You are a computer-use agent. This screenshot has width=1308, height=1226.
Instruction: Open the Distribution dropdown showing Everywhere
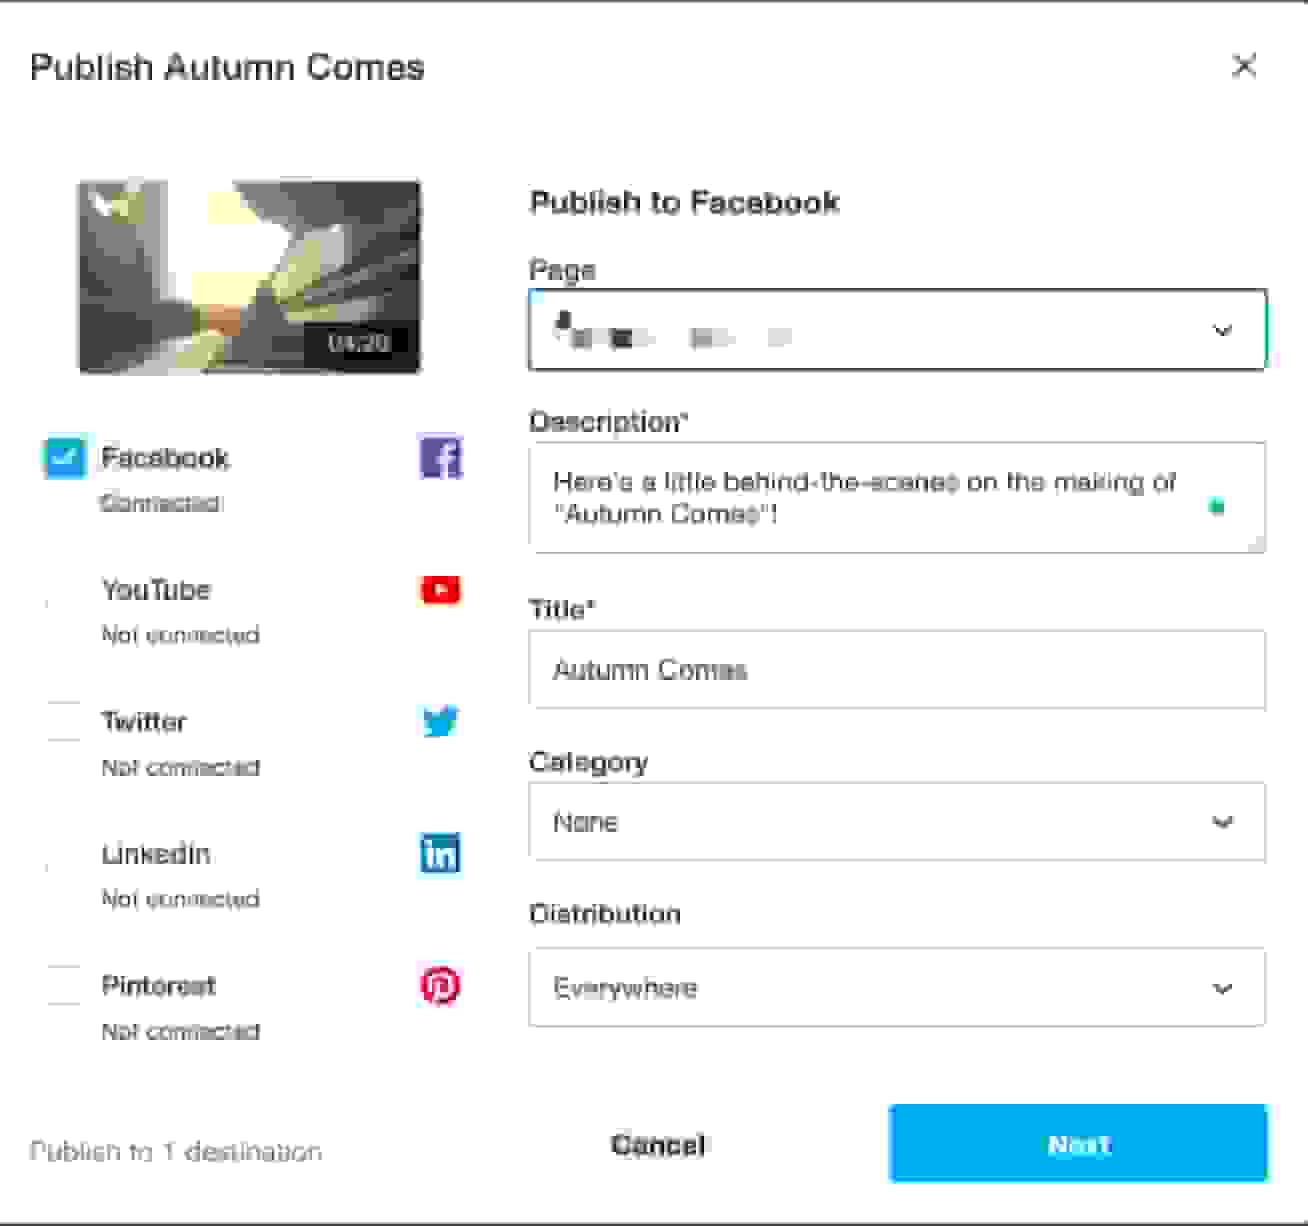pyautogui.click(x=897, y=988)
